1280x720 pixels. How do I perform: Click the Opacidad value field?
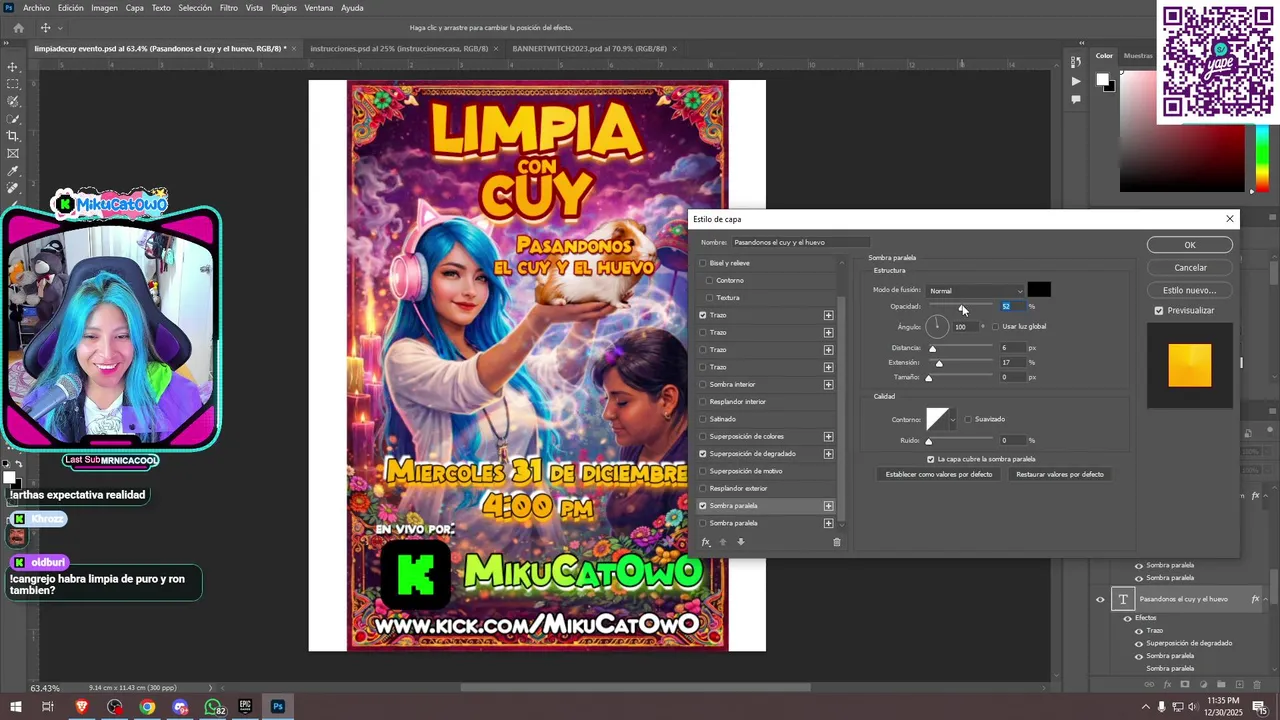coord(1012,306)
